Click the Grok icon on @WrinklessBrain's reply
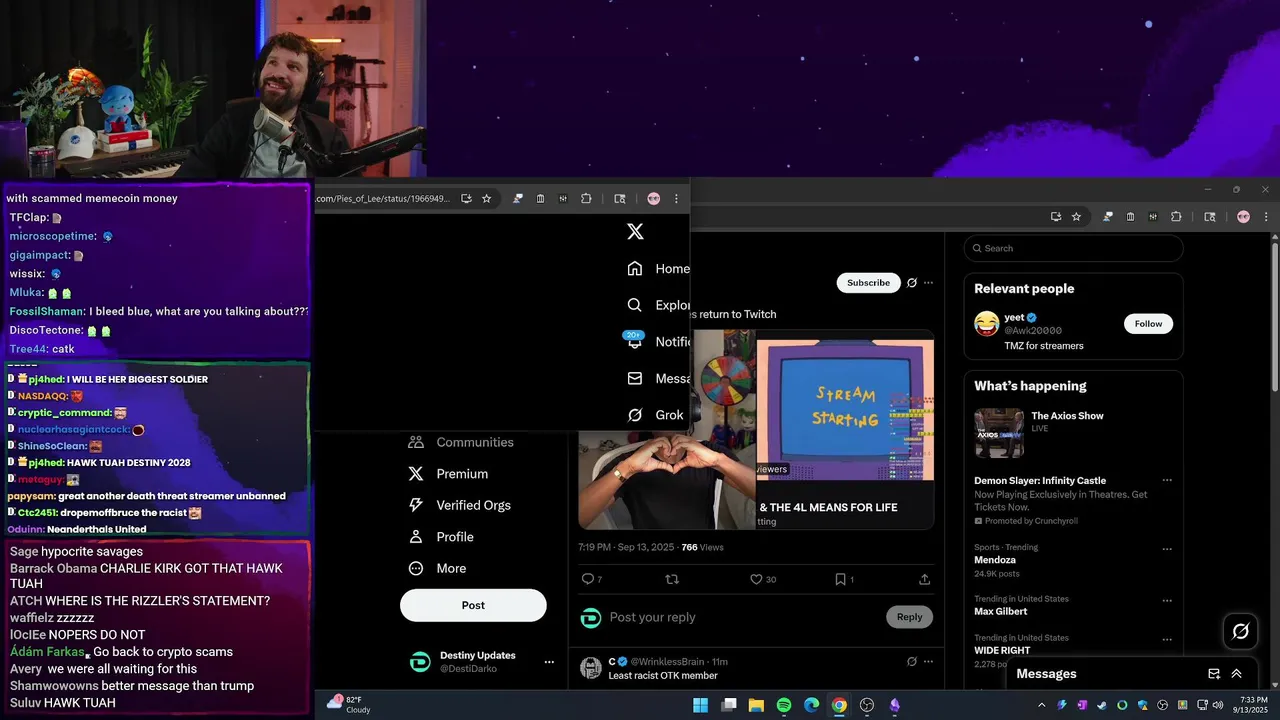Viewport: 1280px width, 720px height. (912, 661)
